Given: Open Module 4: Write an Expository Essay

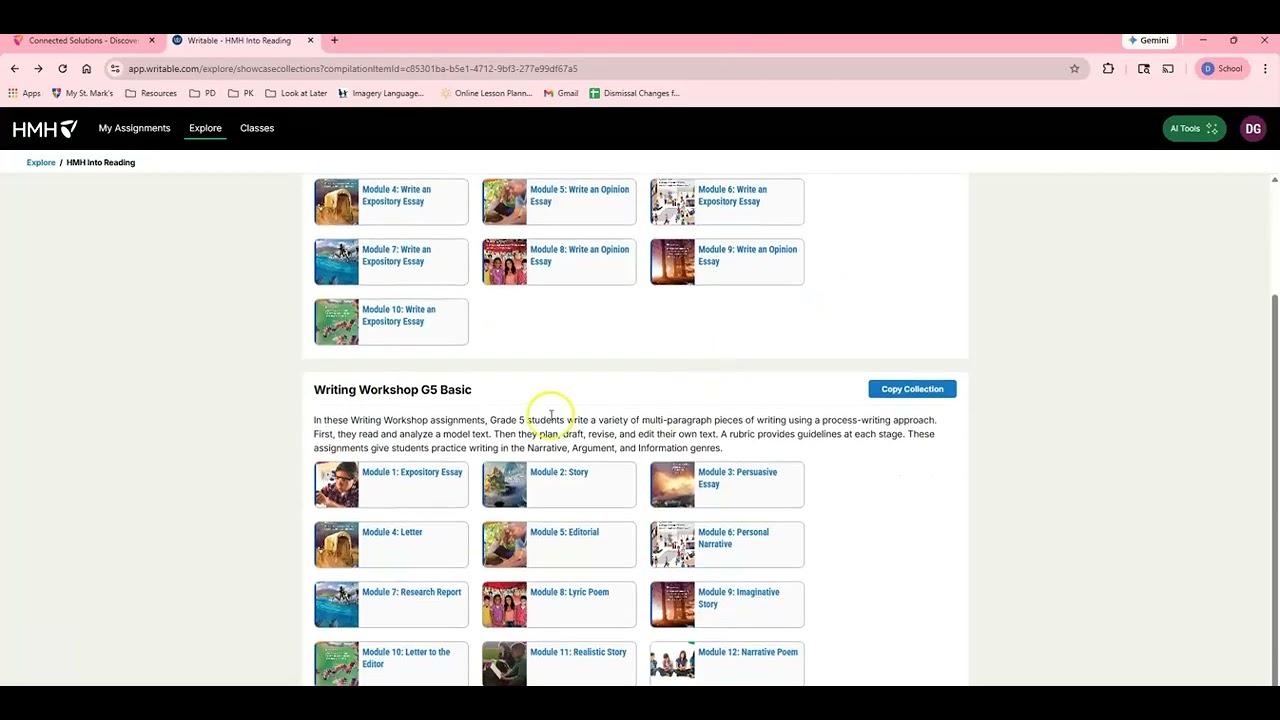Looking at the screenshot, I should 391,202.
